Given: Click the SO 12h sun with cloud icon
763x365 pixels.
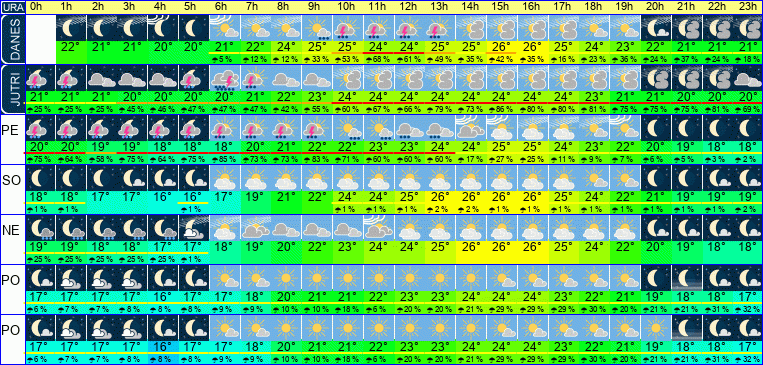Looking at the screenshot, I should tap(407, 178).
